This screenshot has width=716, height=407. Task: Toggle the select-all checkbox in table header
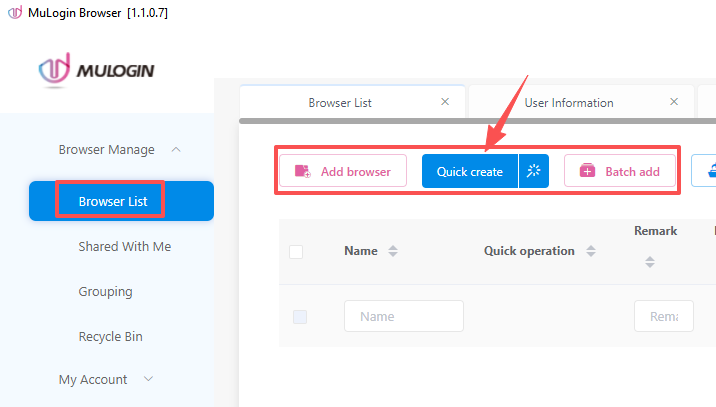coord(296,252)
